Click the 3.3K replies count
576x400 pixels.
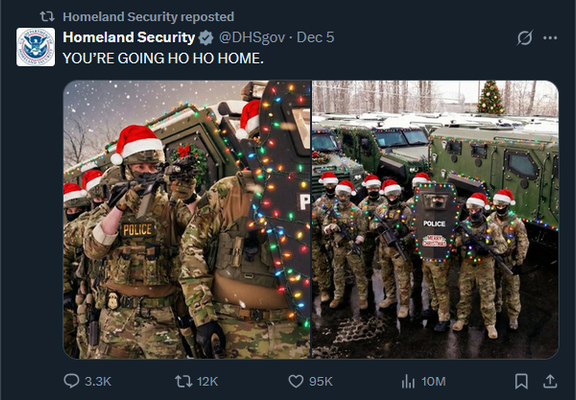pos(98,381)
